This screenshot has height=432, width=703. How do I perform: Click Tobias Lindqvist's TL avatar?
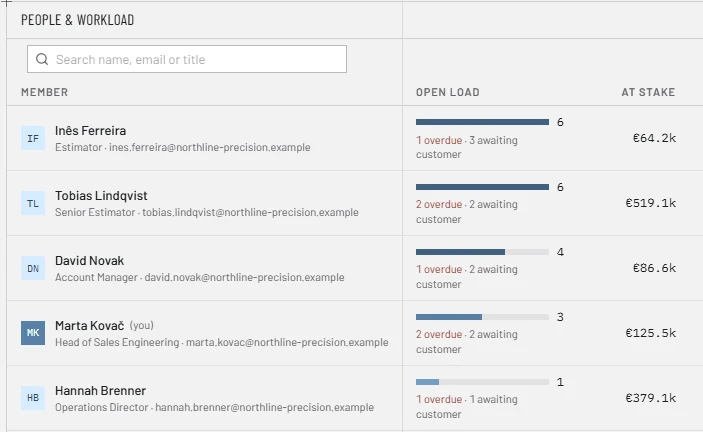(33, 203)
